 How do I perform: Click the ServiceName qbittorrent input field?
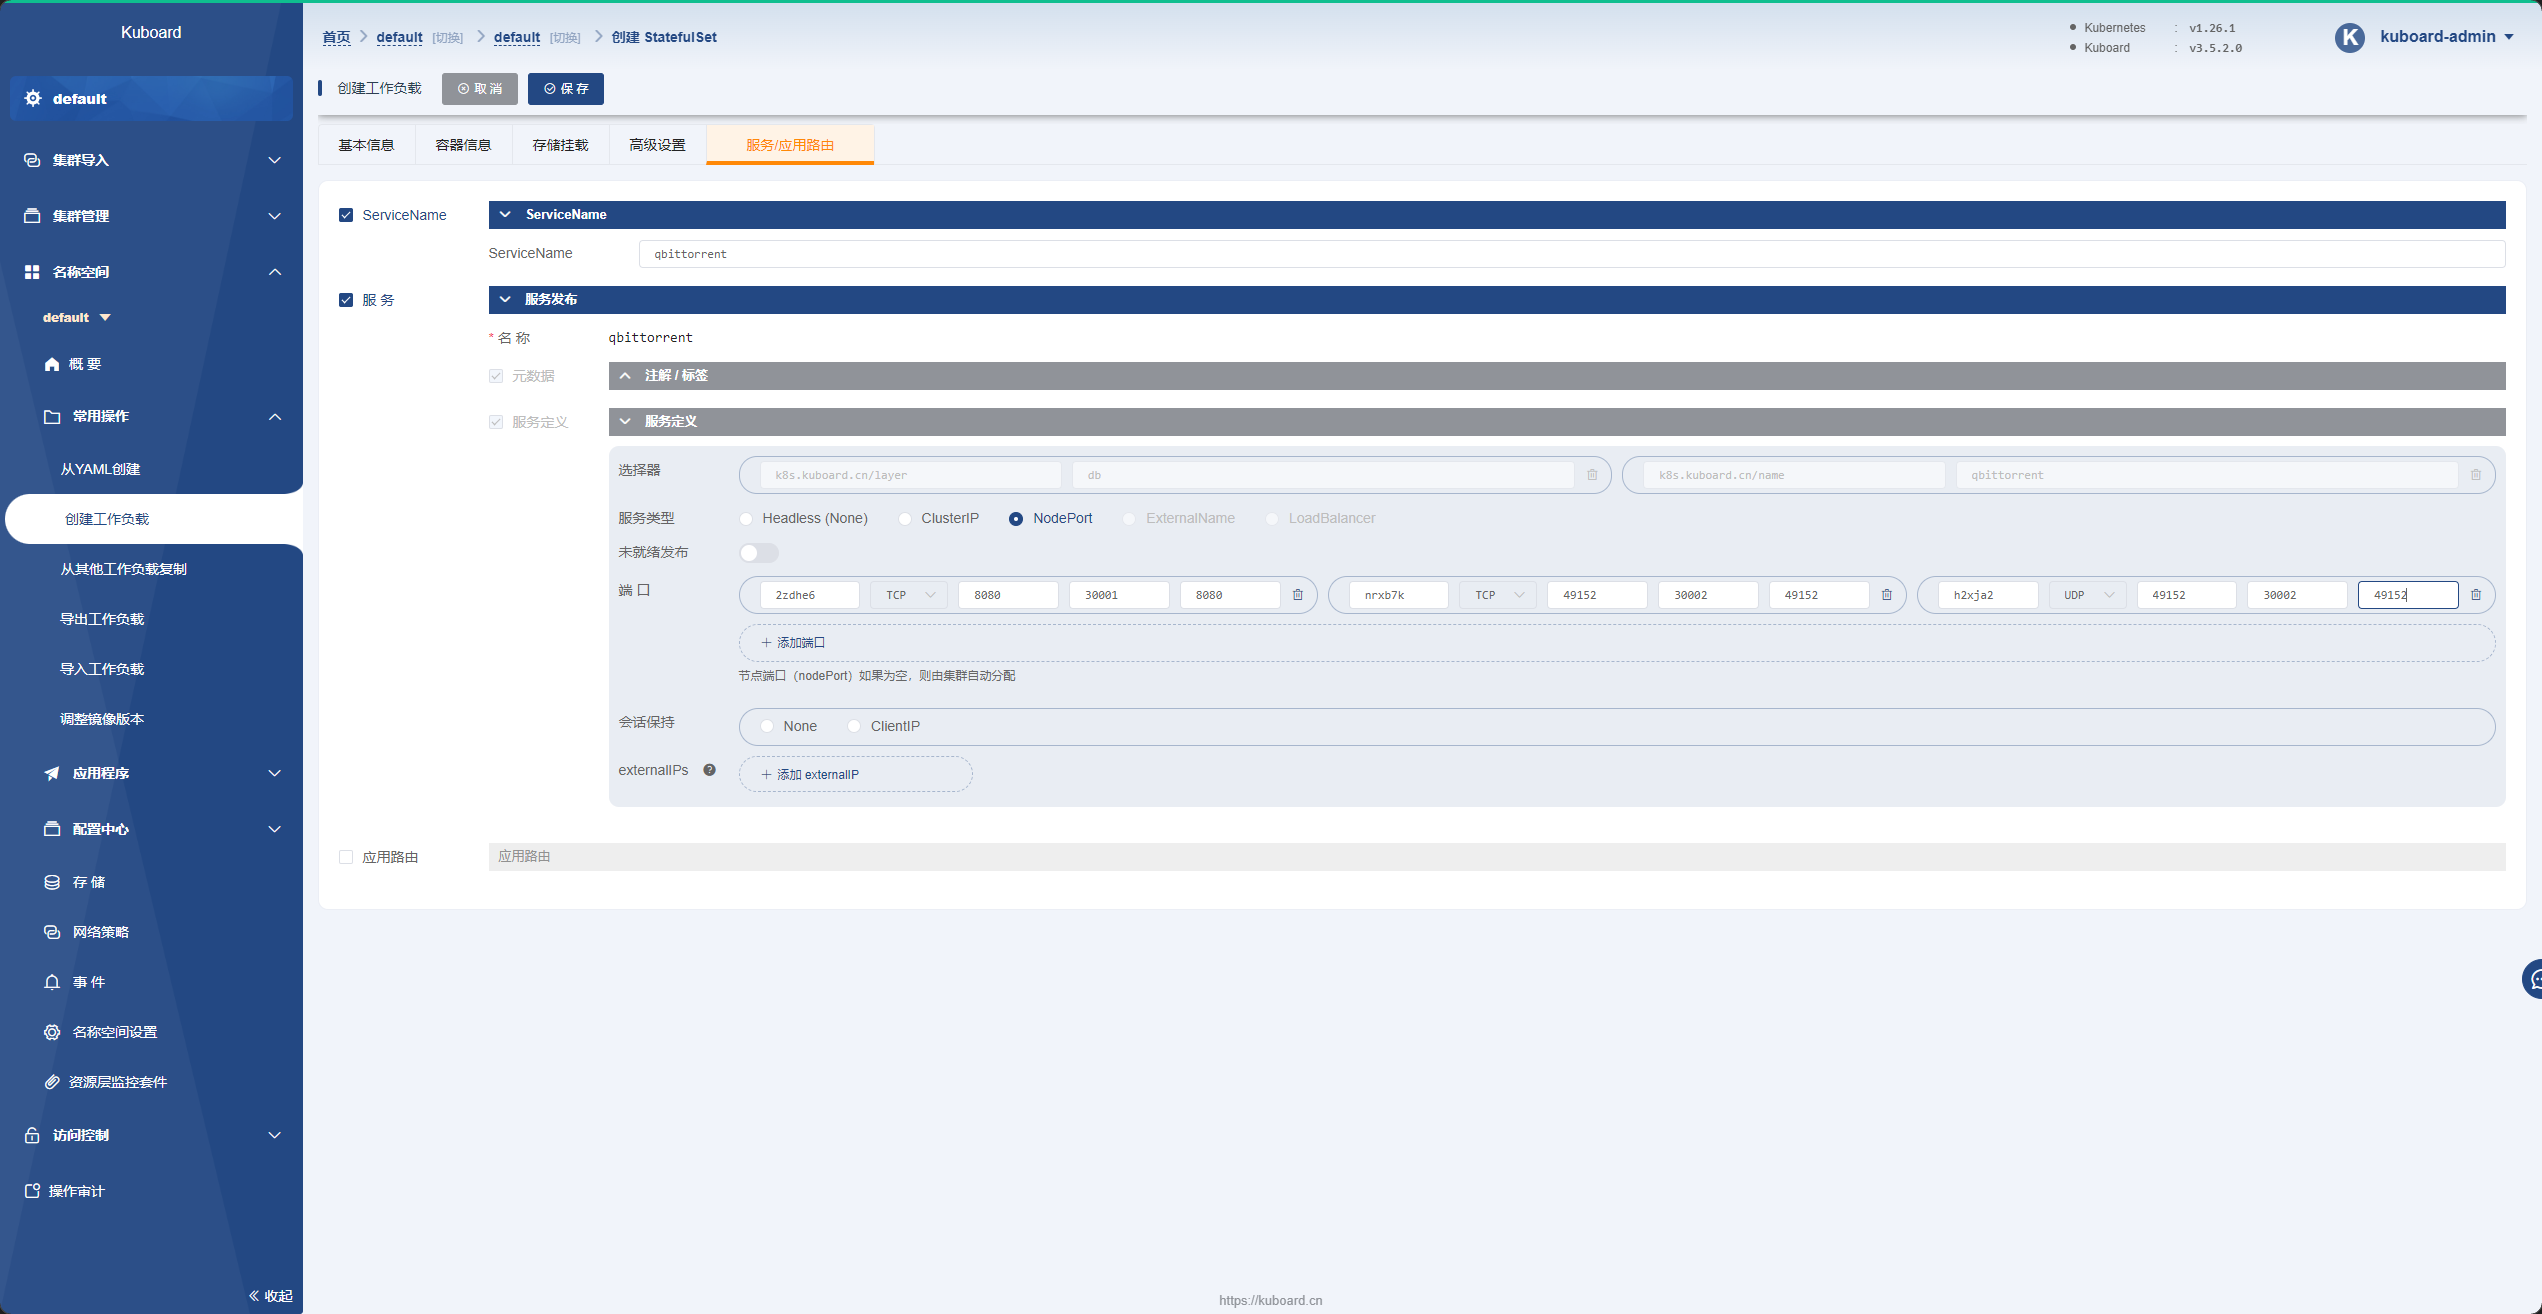(x=1571, y=254)
